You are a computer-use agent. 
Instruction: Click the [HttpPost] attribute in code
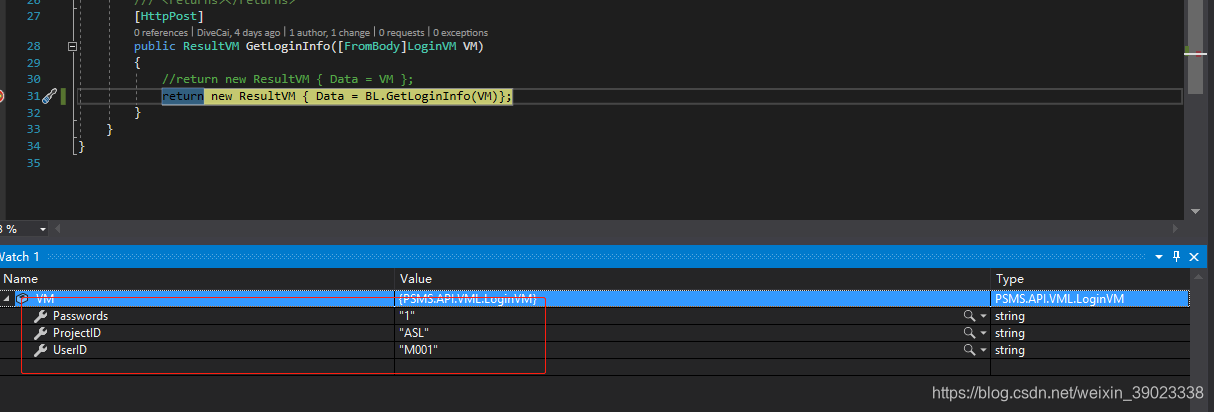(169, 16)
